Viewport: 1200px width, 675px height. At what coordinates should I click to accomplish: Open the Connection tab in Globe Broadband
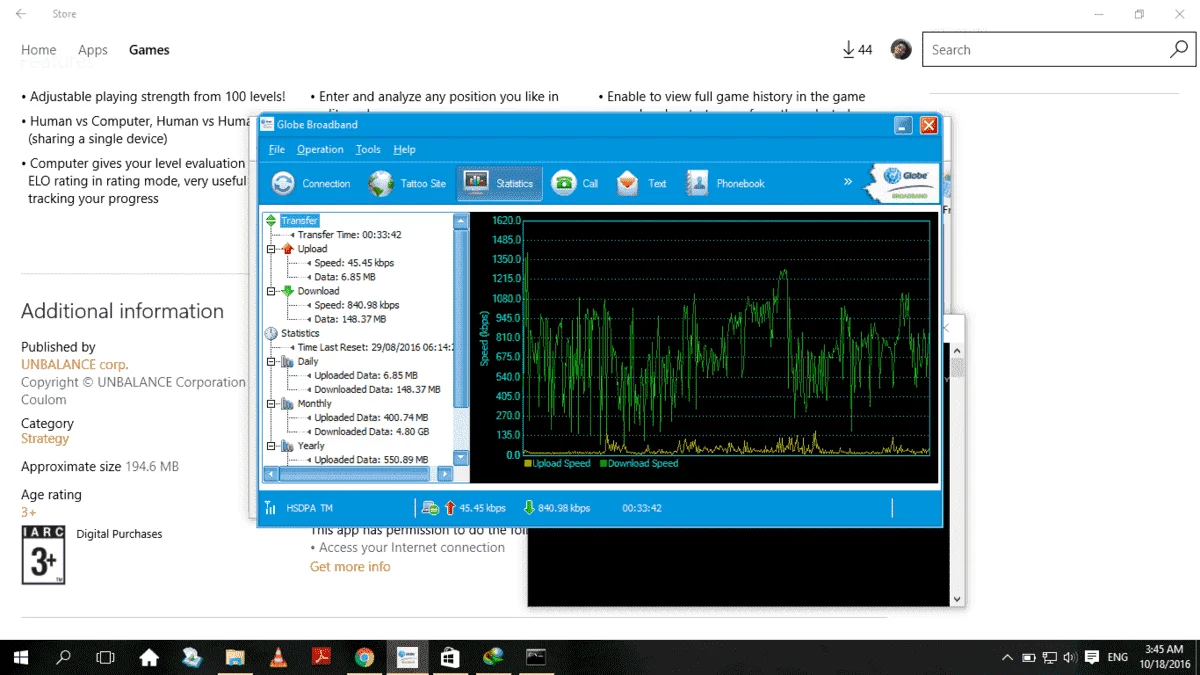(x=311, y=184)
